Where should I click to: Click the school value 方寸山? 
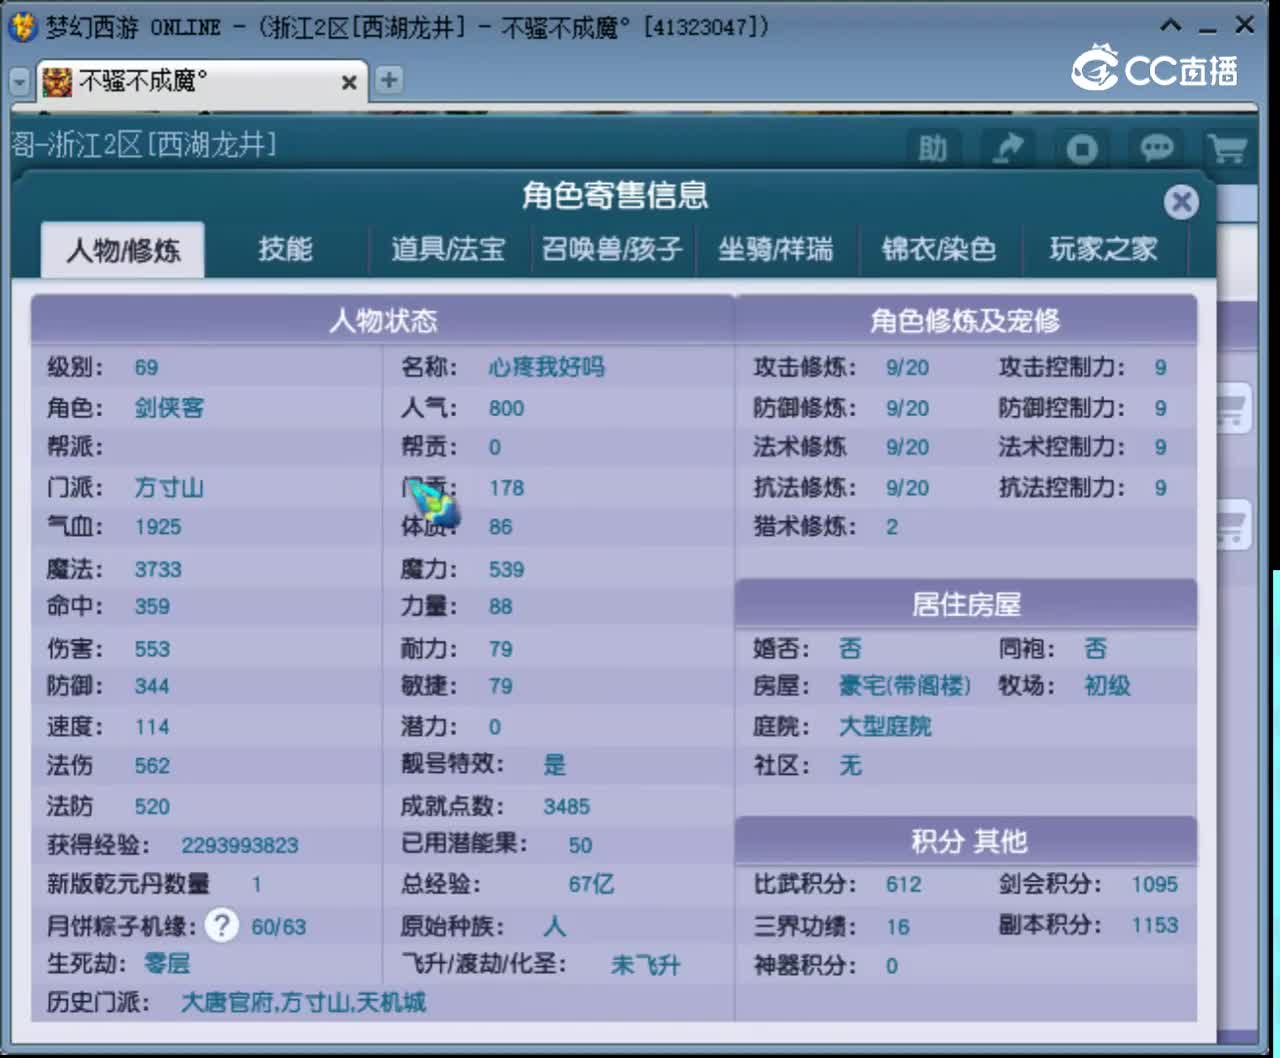[169, 488]
